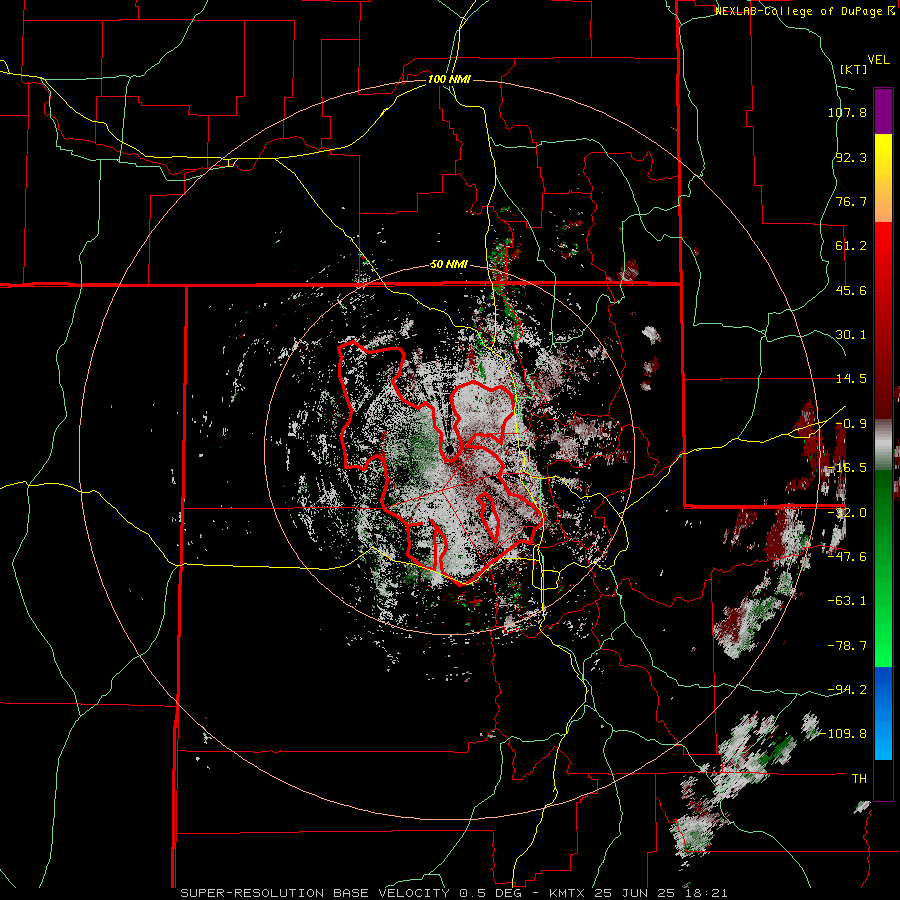The height and width of the screenshot is (900, 900).
Task: Click the [KT] units label
Action: click(854, 69)
